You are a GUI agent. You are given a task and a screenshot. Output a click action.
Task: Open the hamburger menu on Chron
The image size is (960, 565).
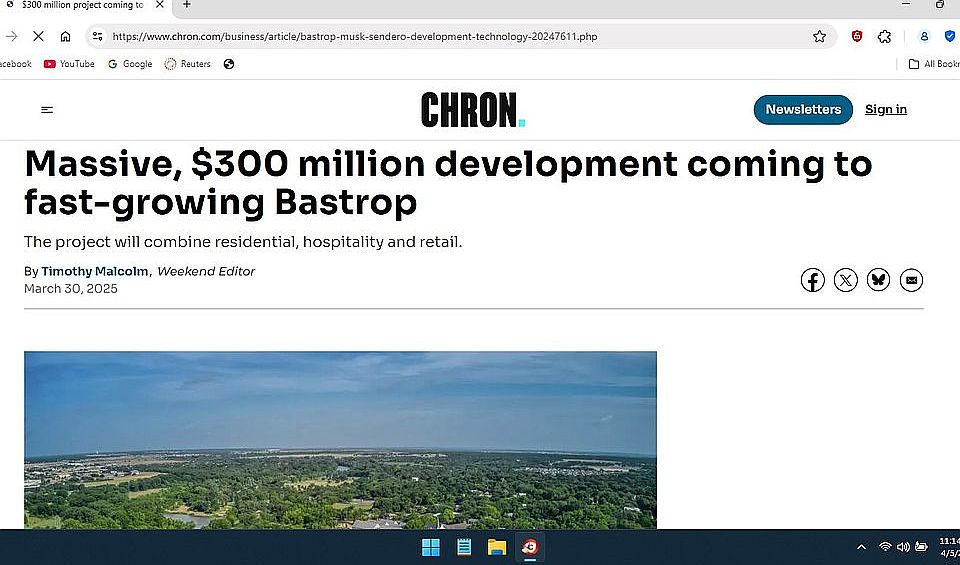(47, 110)
